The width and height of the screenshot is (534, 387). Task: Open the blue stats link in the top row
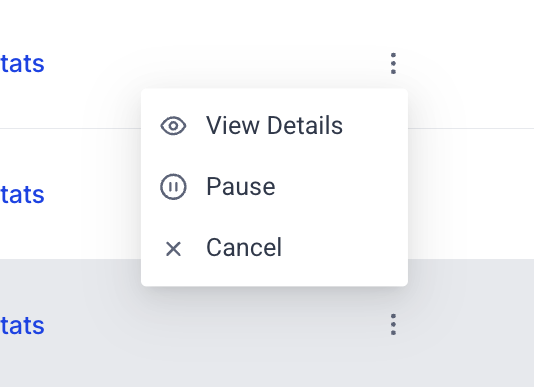click(22, 63)
